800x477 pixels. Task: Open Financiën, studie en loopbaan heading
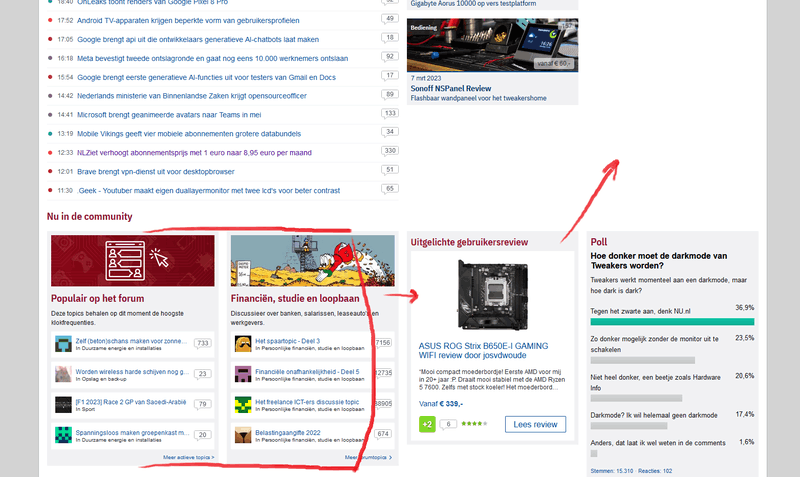295,298
